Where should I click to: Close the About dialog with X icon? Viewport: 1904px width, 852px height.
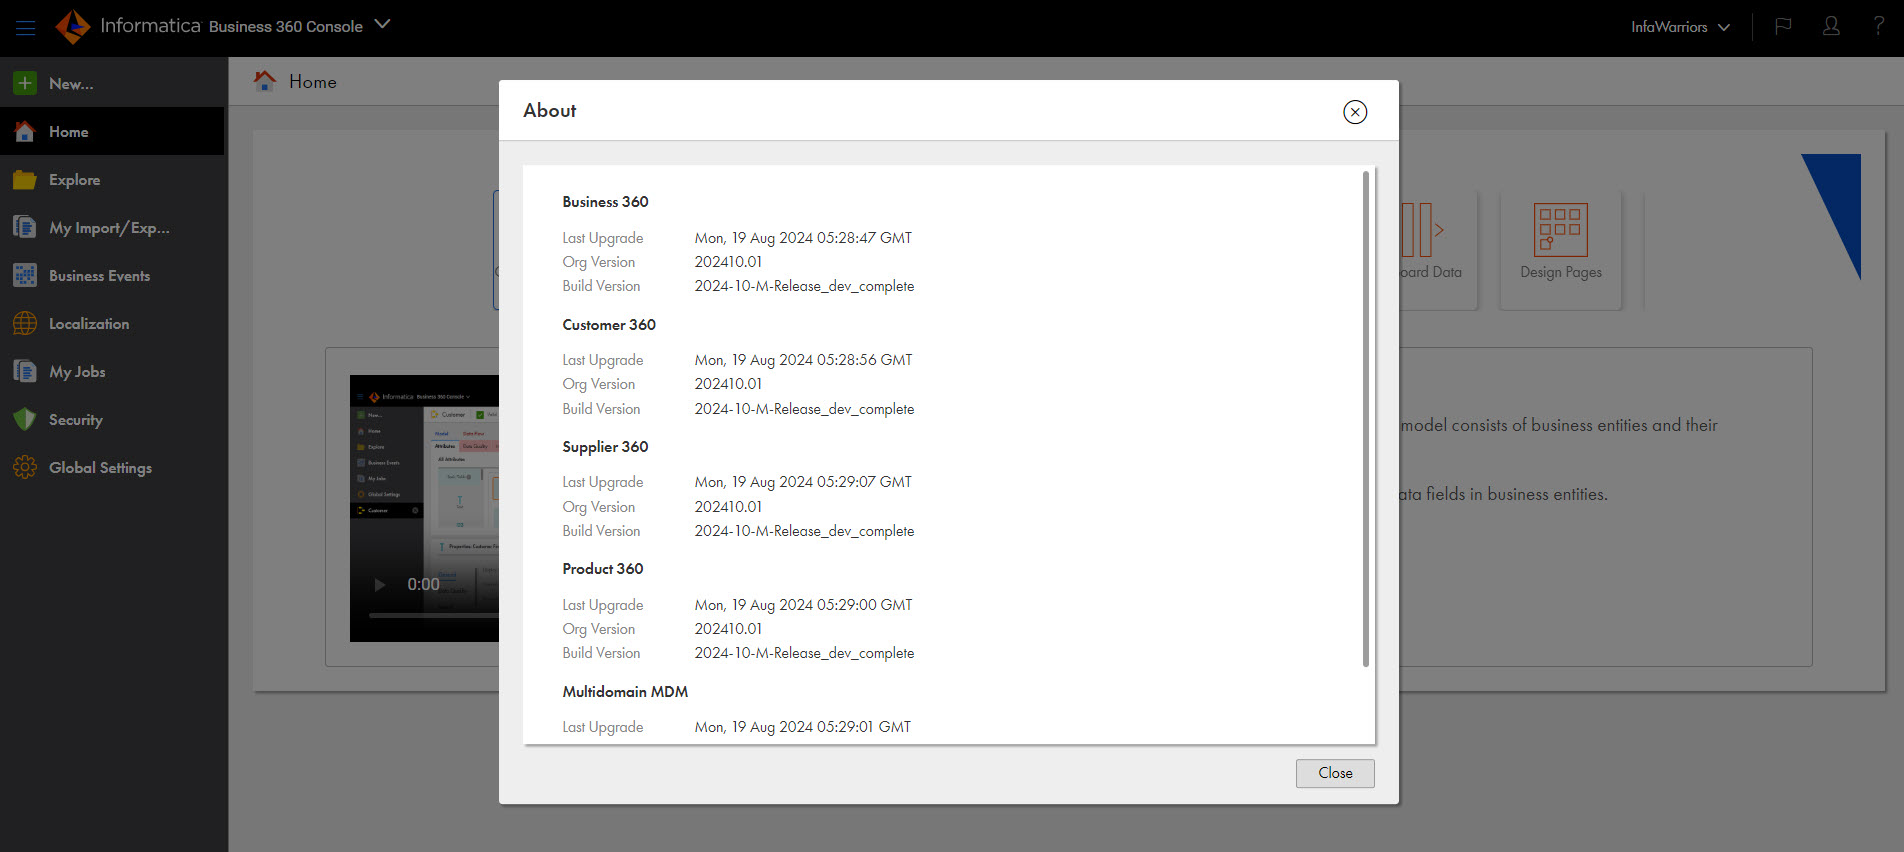[1355, 112]
